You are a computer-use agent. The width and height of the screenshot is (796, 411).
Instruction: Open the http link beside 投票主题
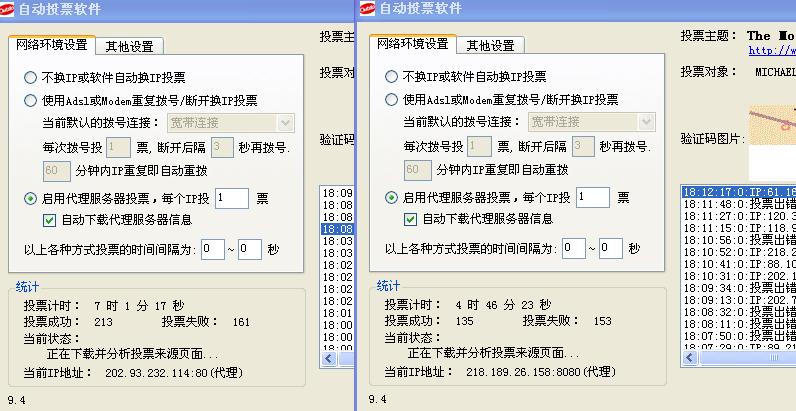[771, 50]
